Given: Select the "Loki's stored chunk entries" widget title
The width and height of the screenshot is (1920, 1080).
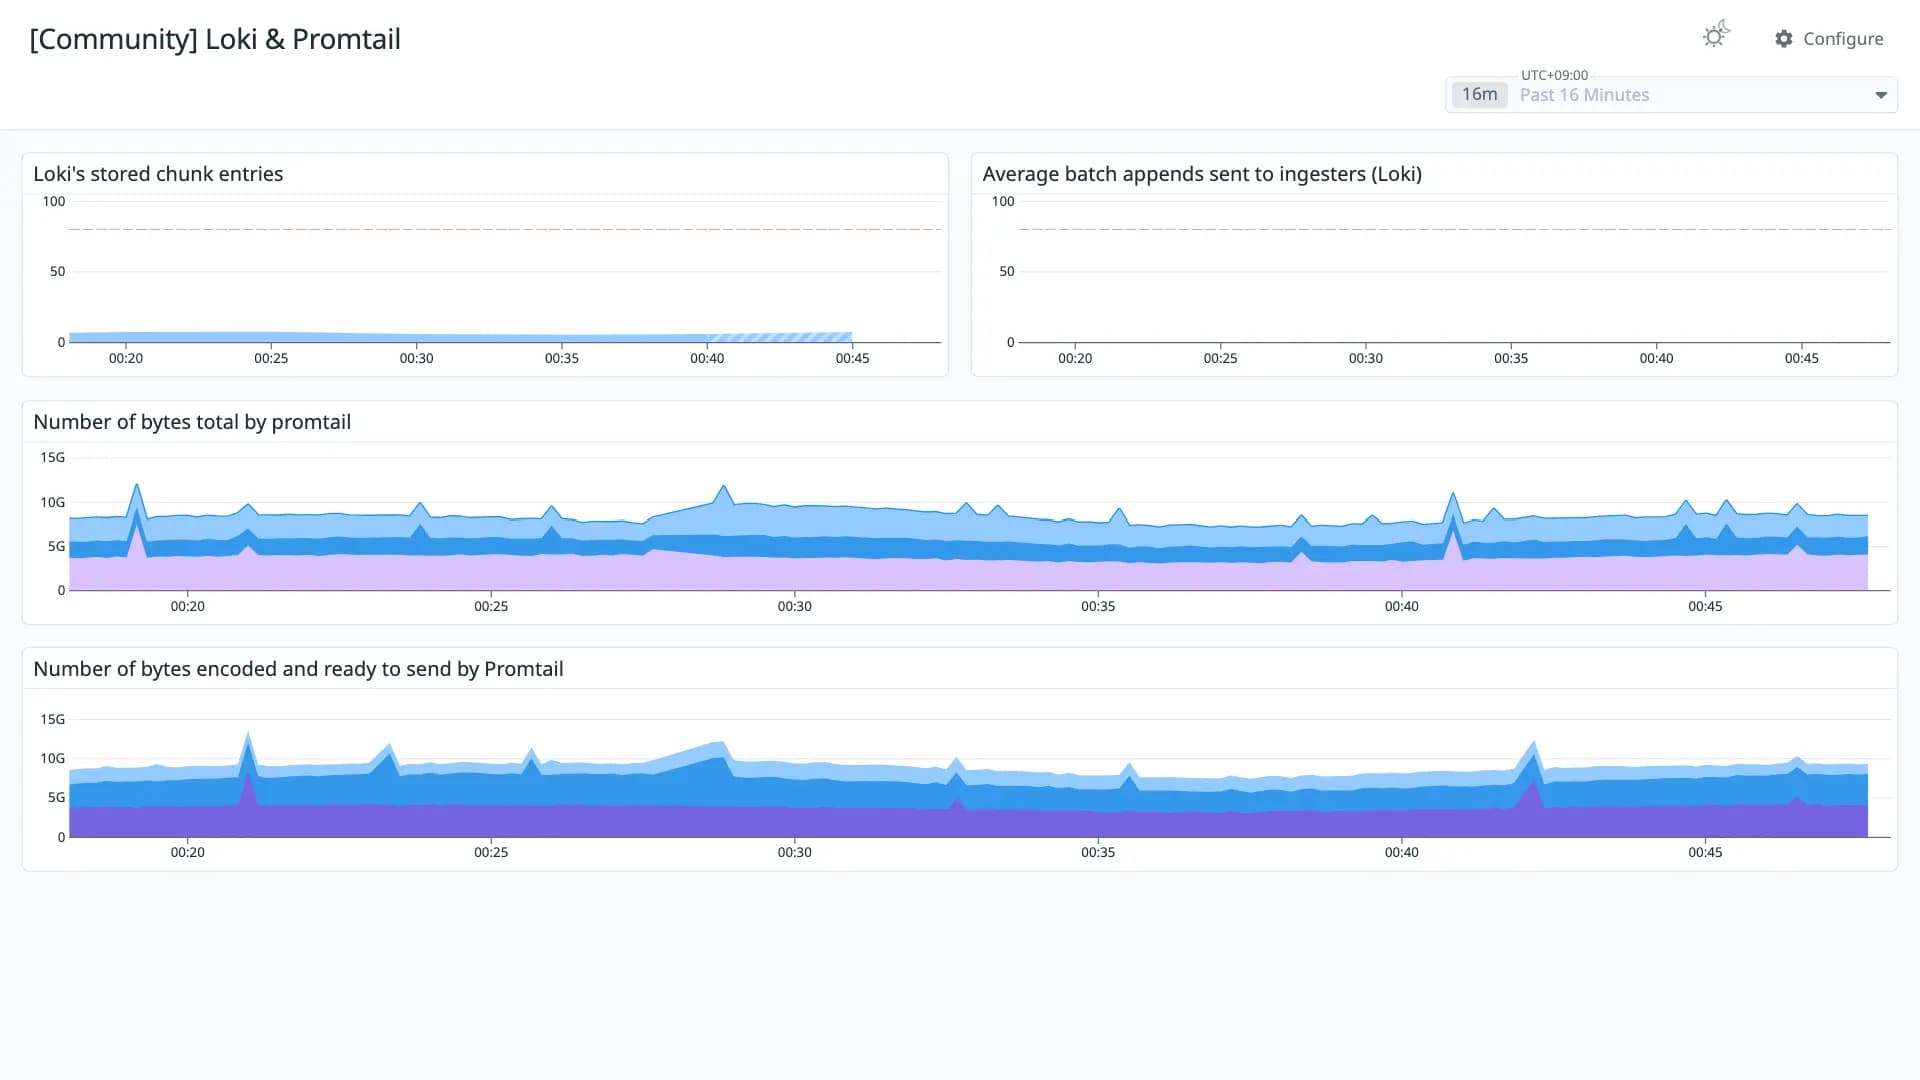Looking at the screenshot, I should [x=158, y=174].
